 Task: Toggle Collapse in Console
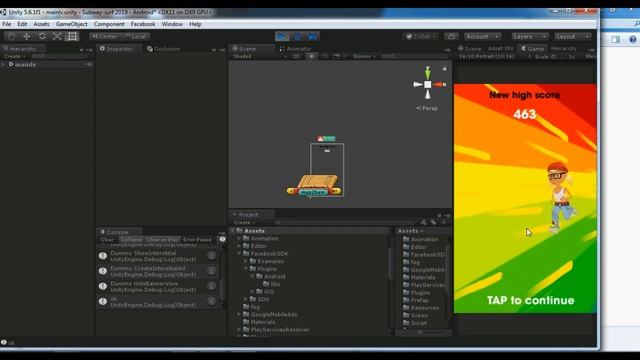(x=131, y=240)
